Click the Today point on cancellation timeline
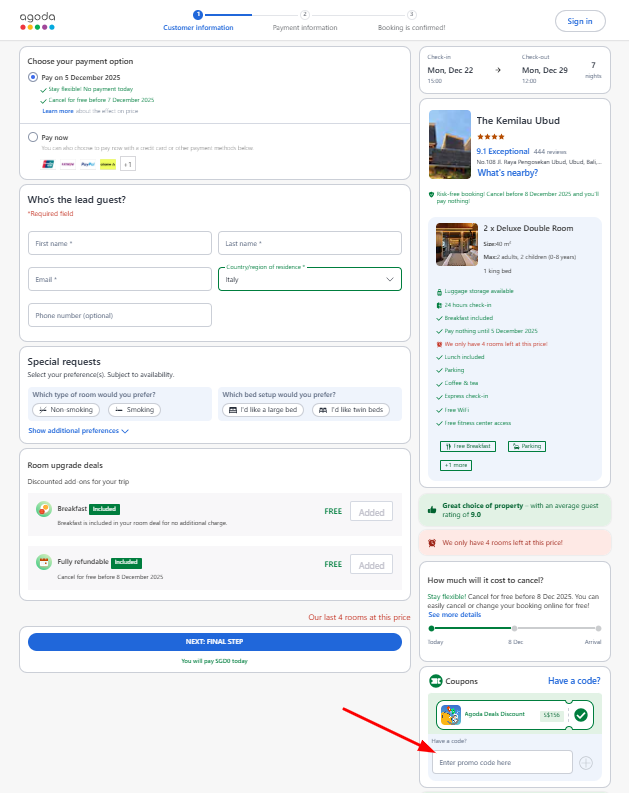The image size is (629, 793). 431,629
